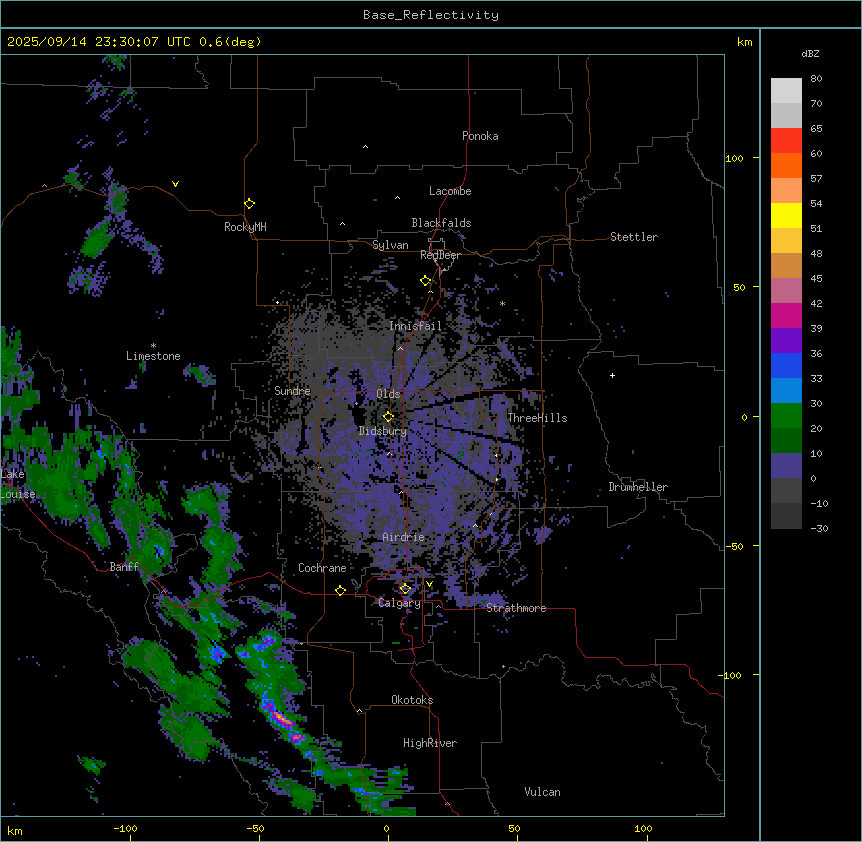The height and width of the screenshot is (842, 862).
Task: Pick the bright yellow 51-54 dBZ legend band
Action: tap(786, 215)
